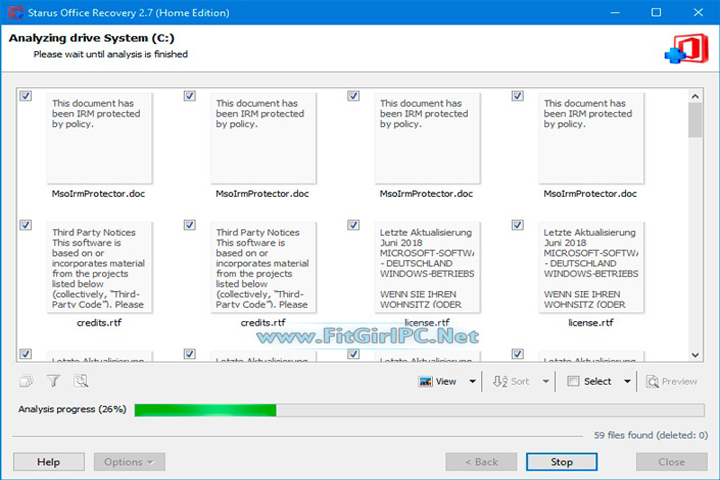Open the Options dropdown button
The image size is (720, 480).
tap(129, 462)
